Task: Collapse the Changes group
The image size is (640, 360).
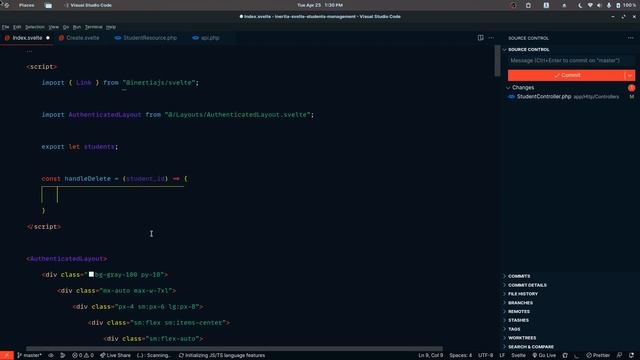Action: pyautogui.click(x=508, y=88)
